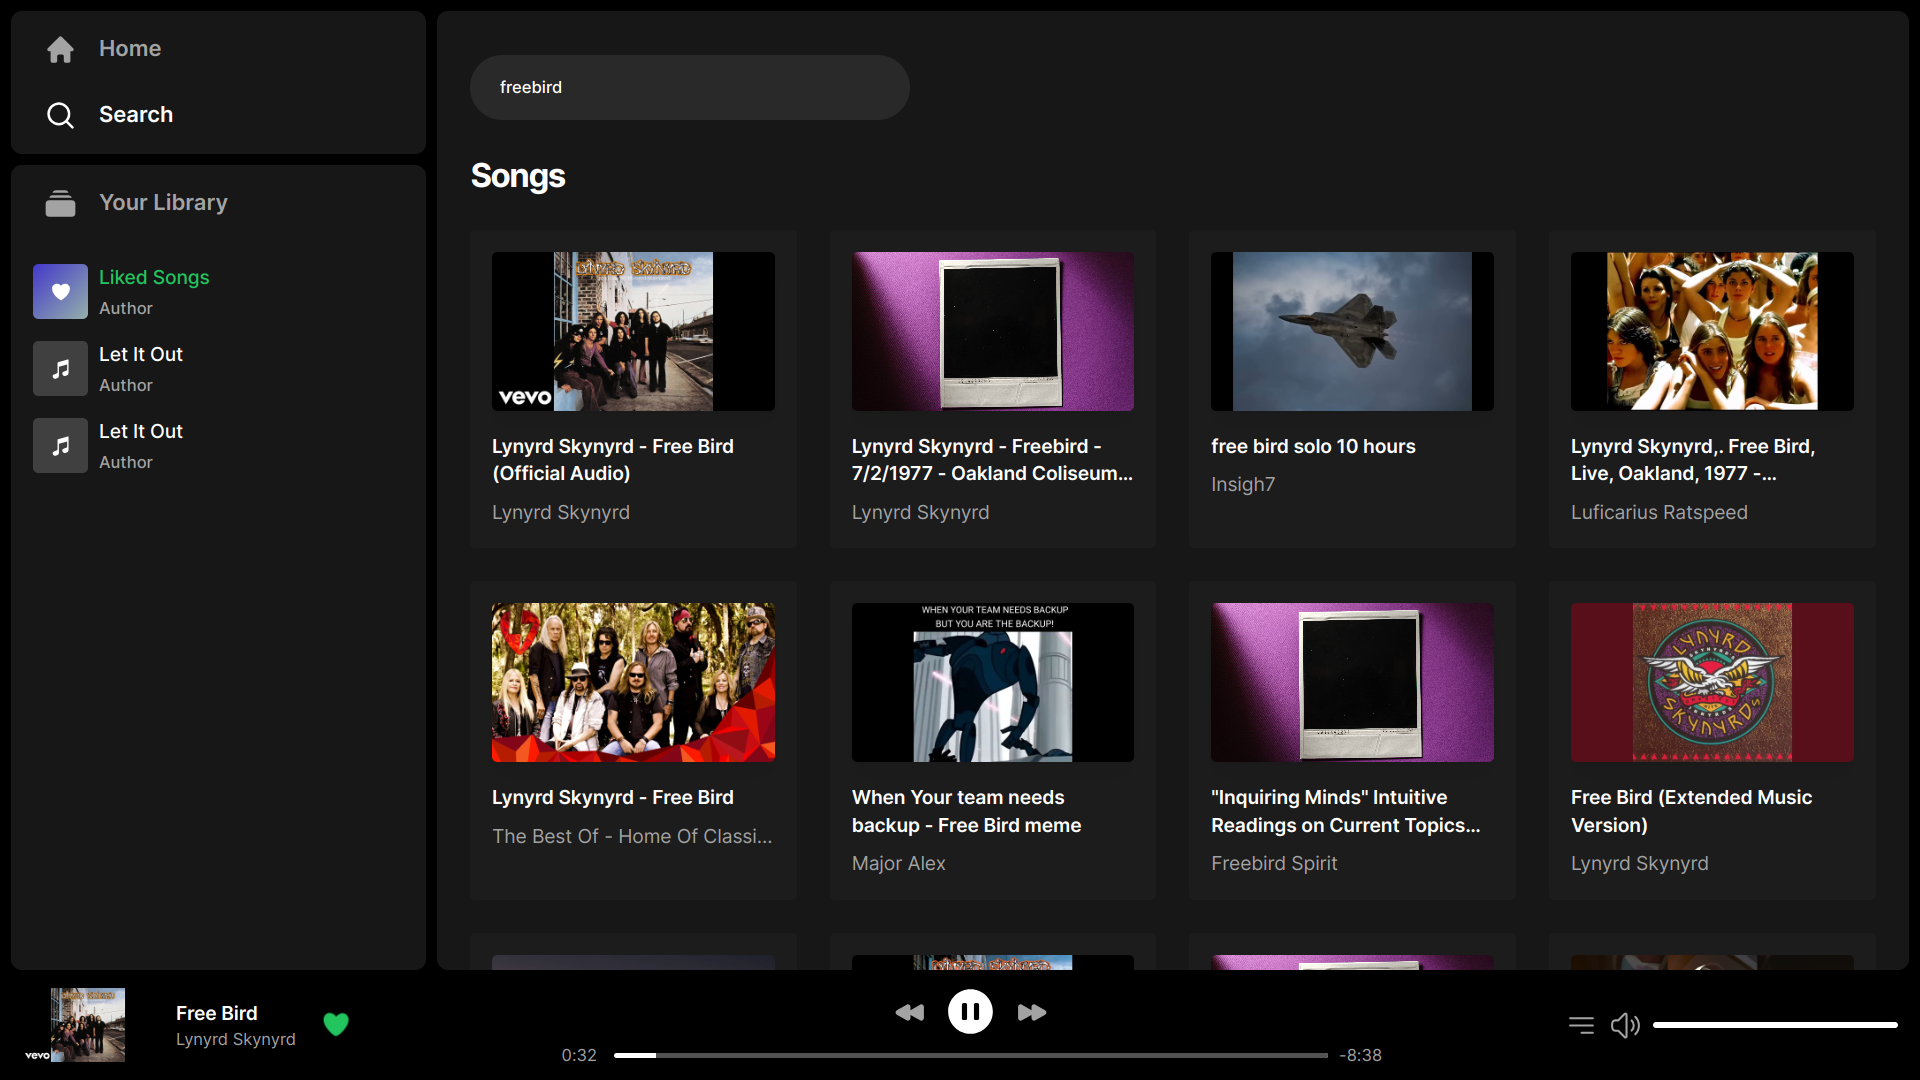Screen dimensions: 1920x1080
Task: Open Your Library label
Action: point(163,203)
